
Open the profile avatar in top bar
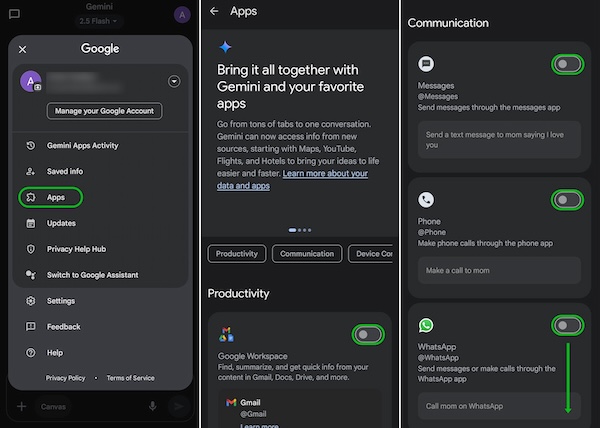tap(181, 14)
